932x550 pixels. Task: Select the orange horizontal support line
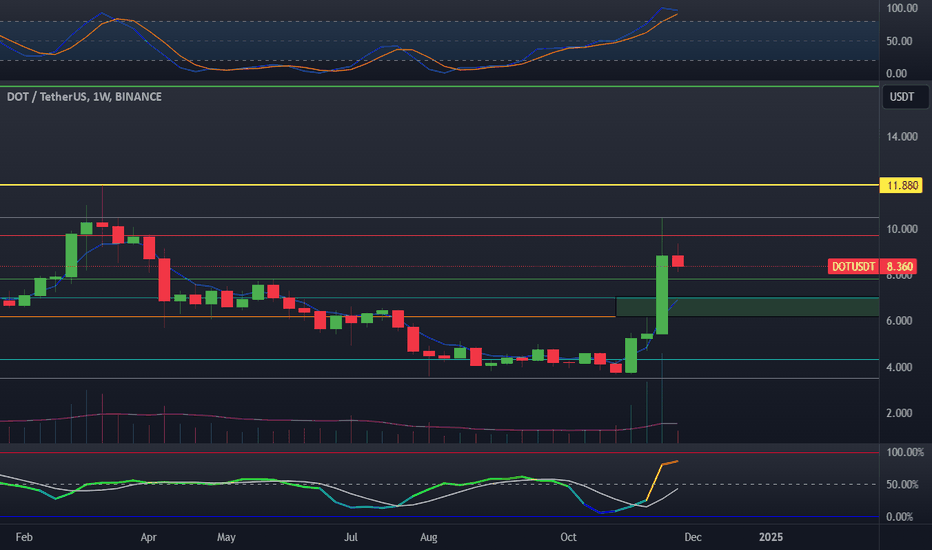308,316
